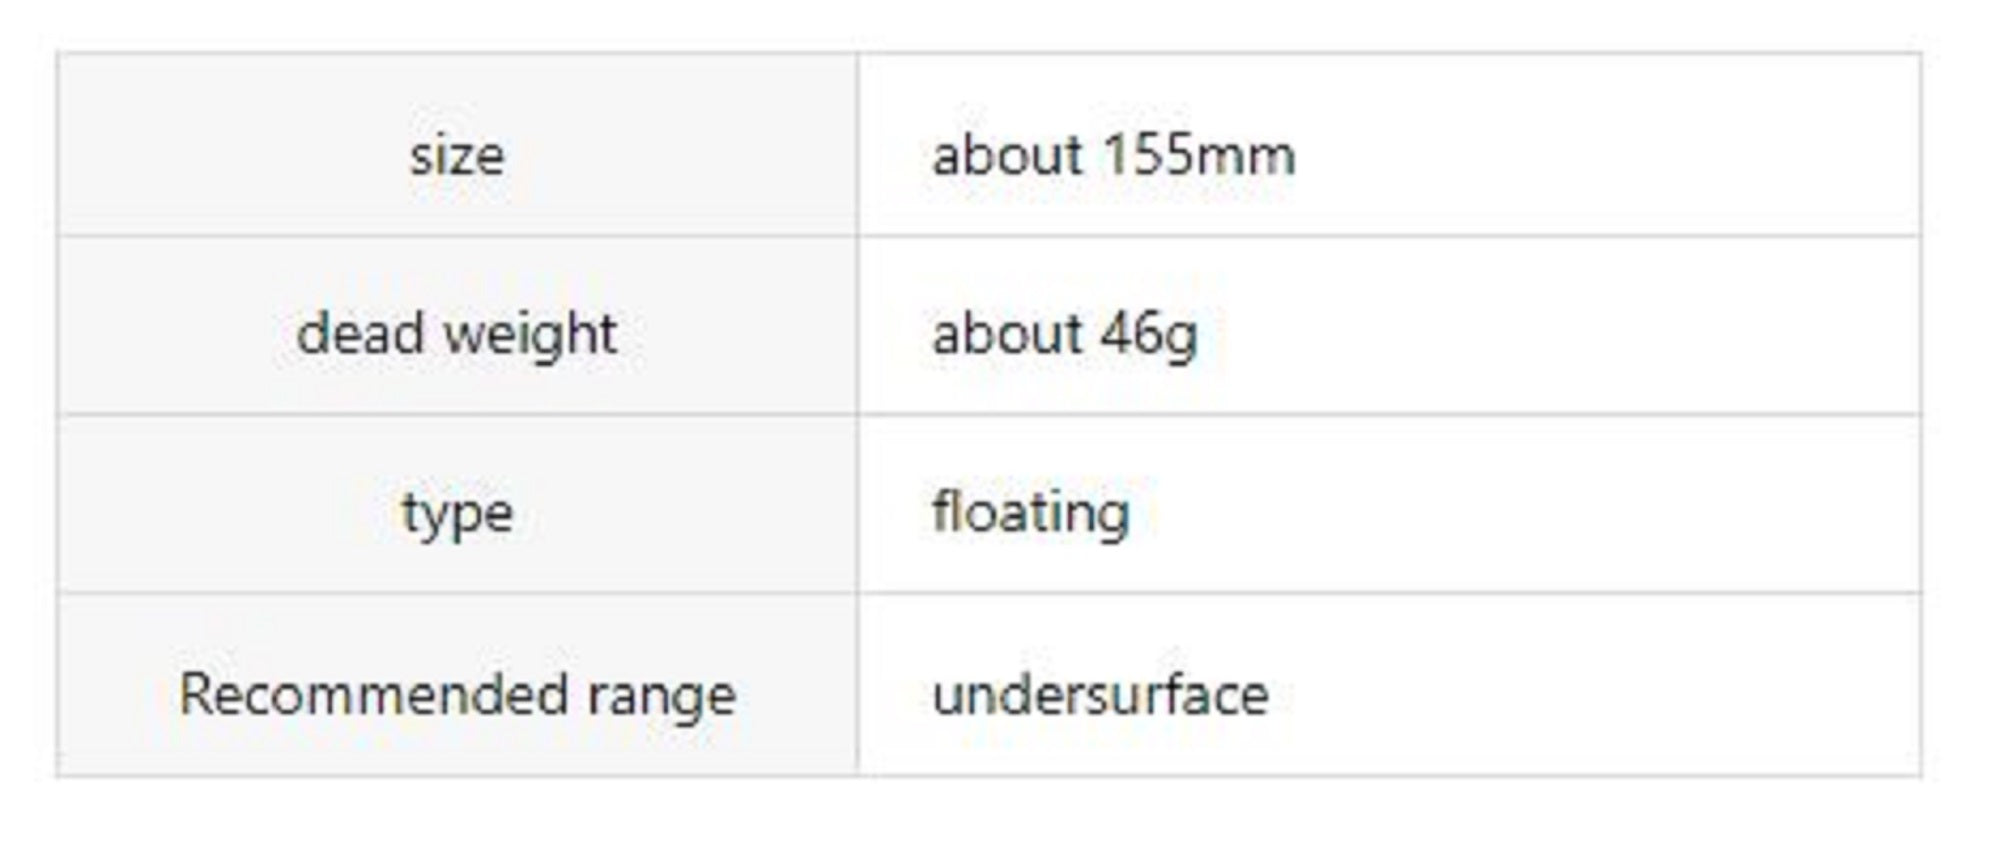Viewport: 2000px width, 846px height.
Task: Click "about" in the dead weight row
Action: (1008, 333)
